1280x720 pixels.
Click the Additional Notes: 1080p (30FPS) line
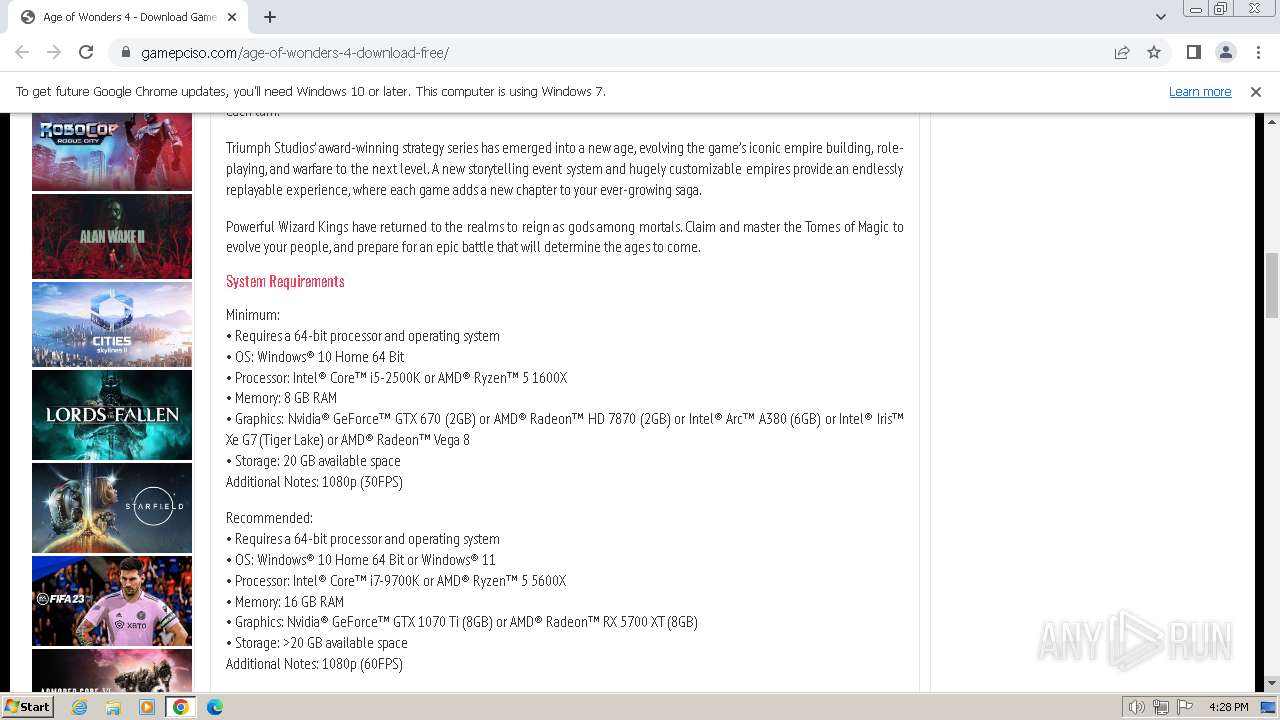(x=314, y=482)
